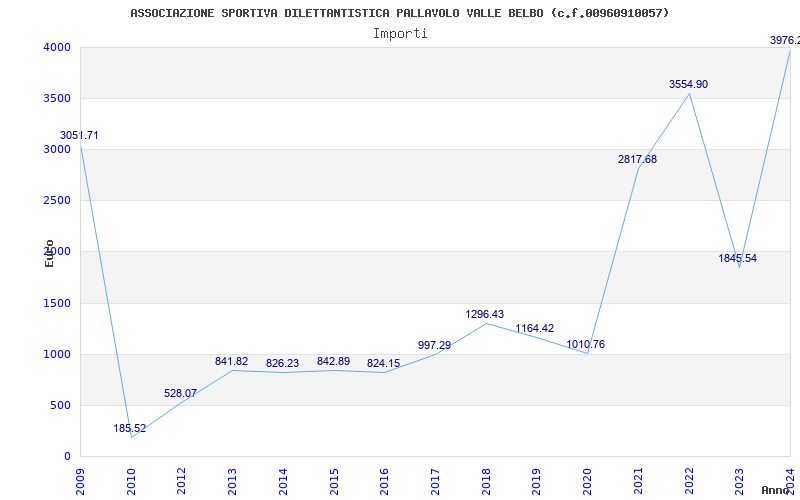This screenshot has height=500, width=800.
Task: Select the 2021 x-axis year label
Action: [x=638, y=482]
